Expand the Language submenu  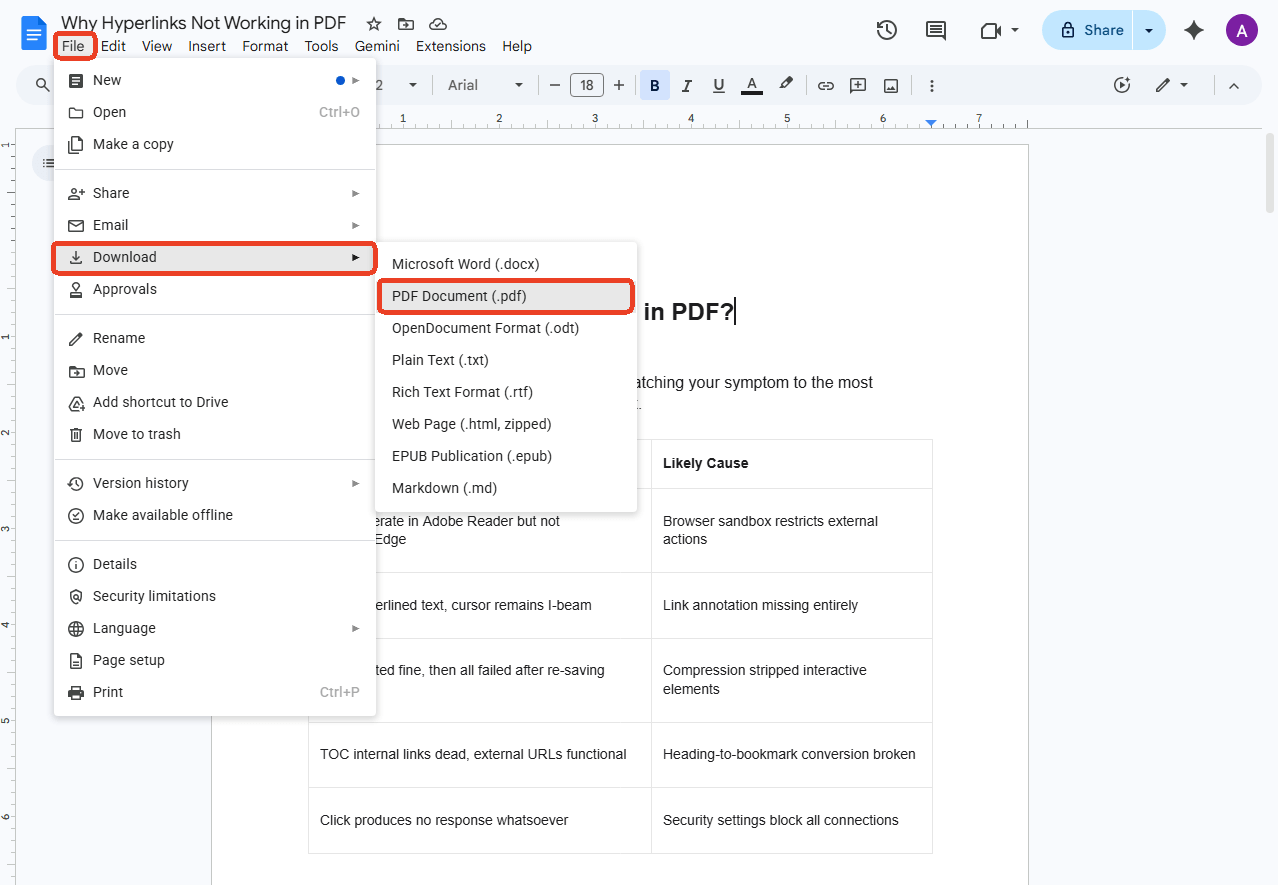tap(215, 628)
